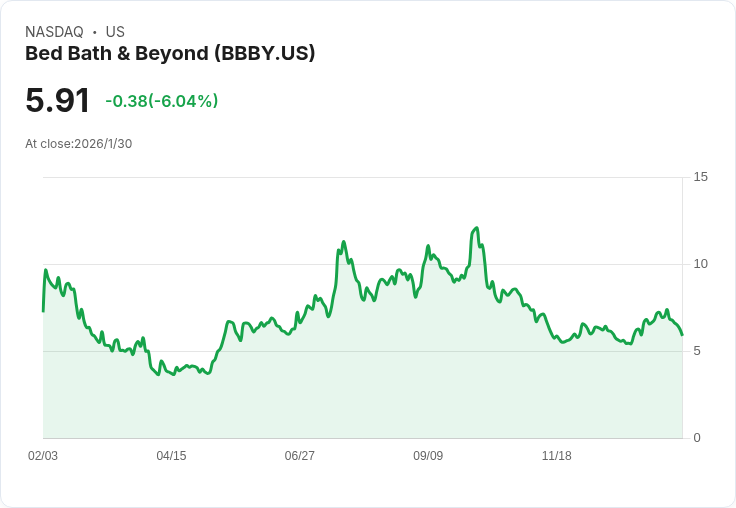Select the -0.38(-6.04%) price change text
This screenshot has width=736, height=508.
(161, 101)
